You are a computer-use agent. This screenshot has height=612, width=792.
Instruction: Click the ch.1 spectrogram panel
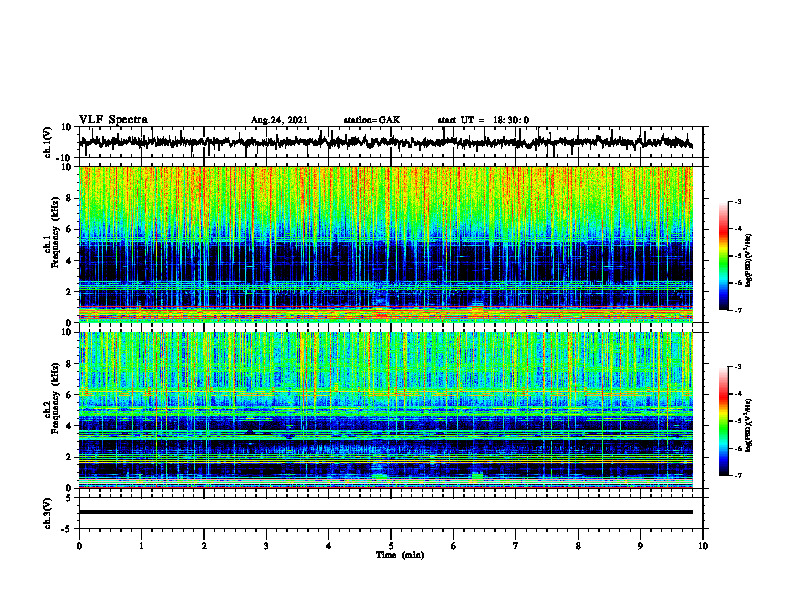pyautogui.click(x=385, y=244)
